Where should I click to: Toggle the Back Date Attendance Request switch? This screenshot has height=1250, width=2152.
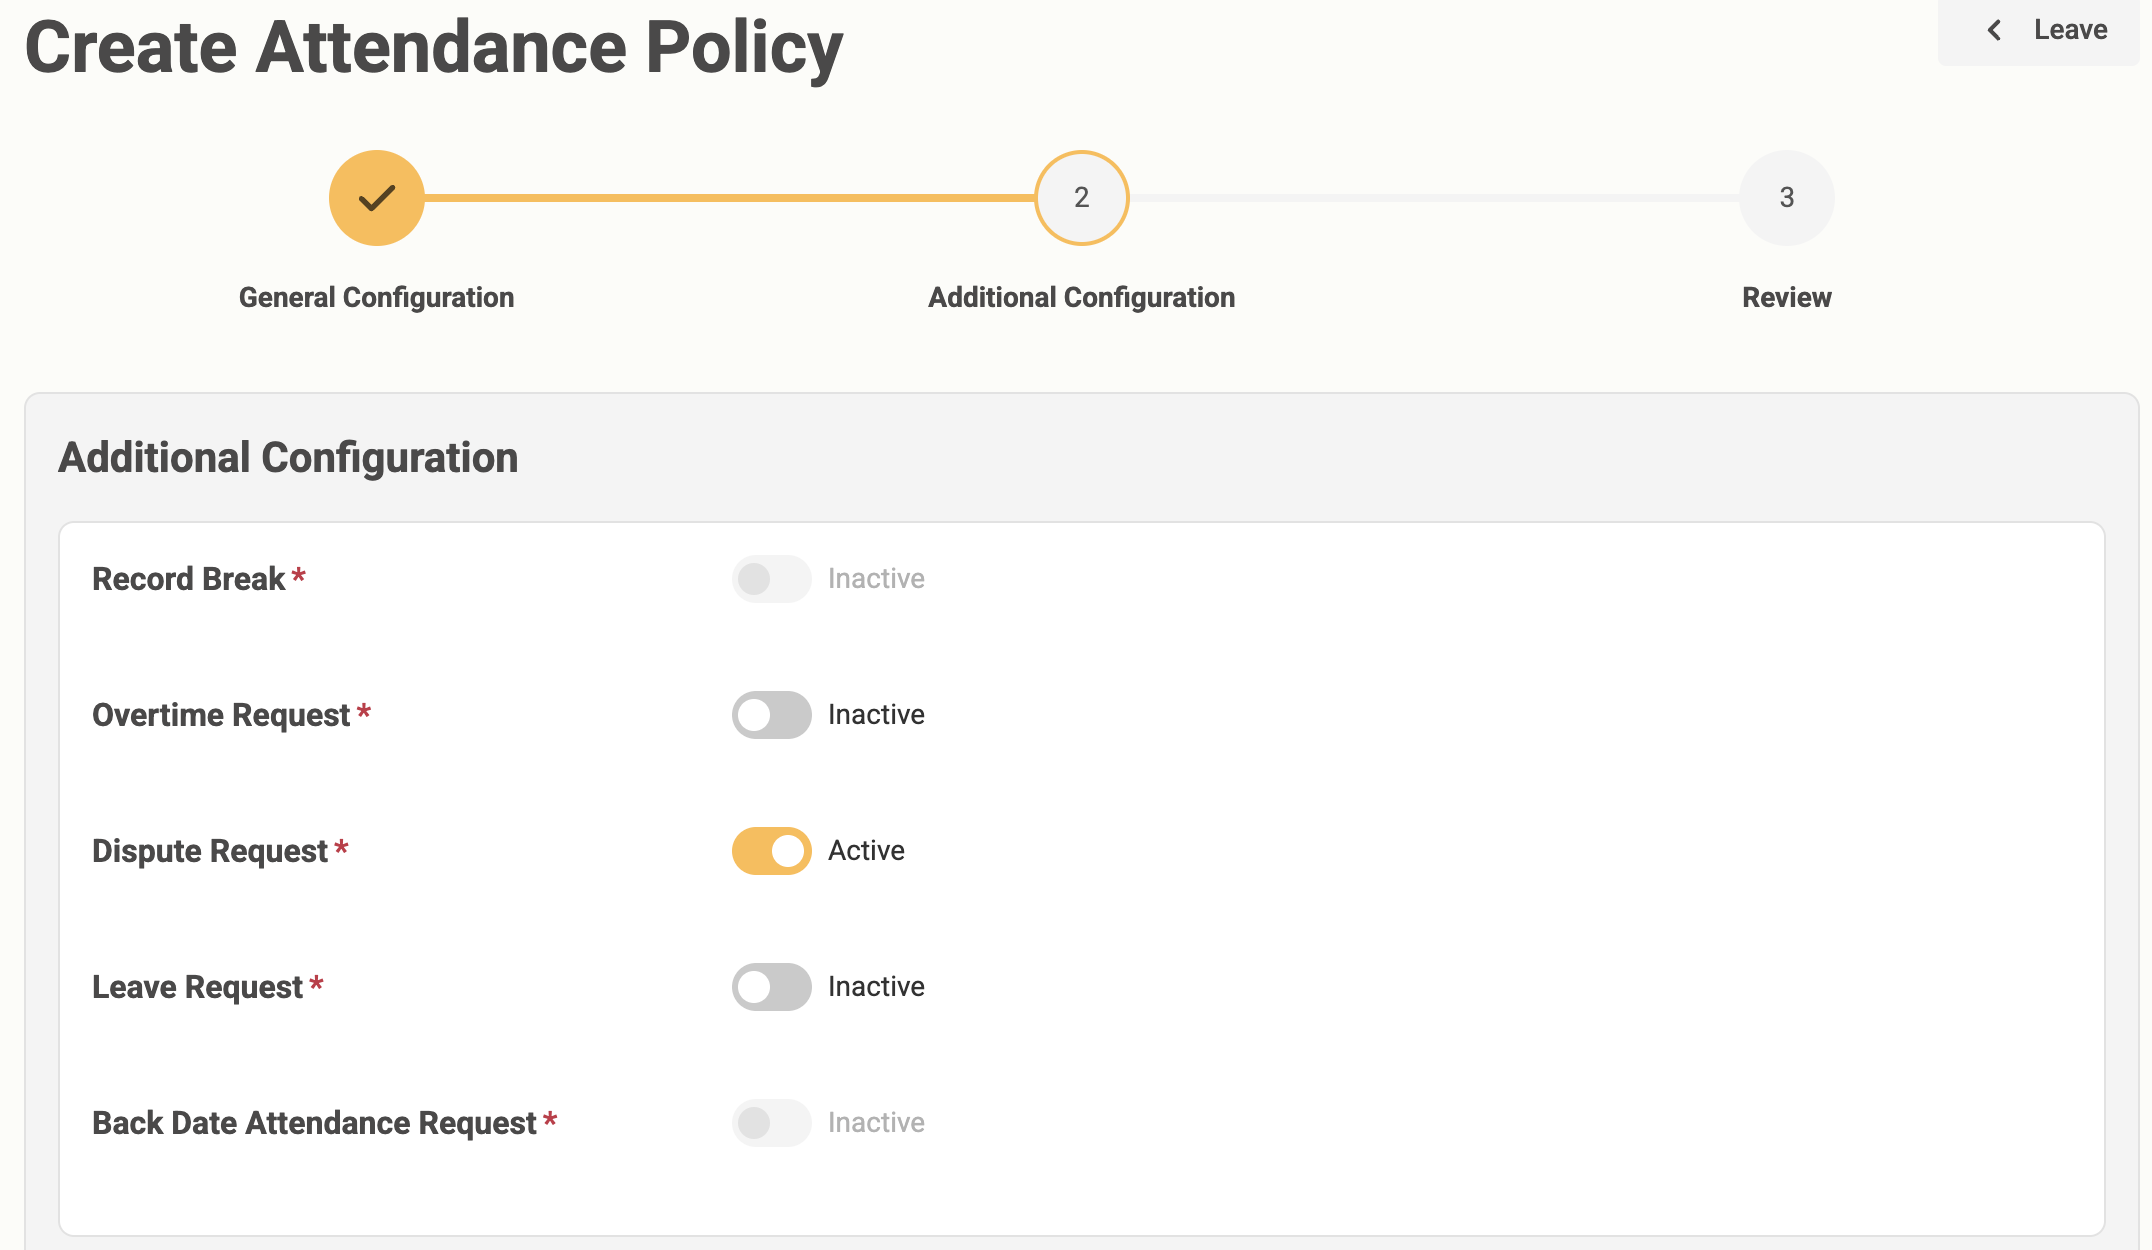click(x=771, y=1123)
